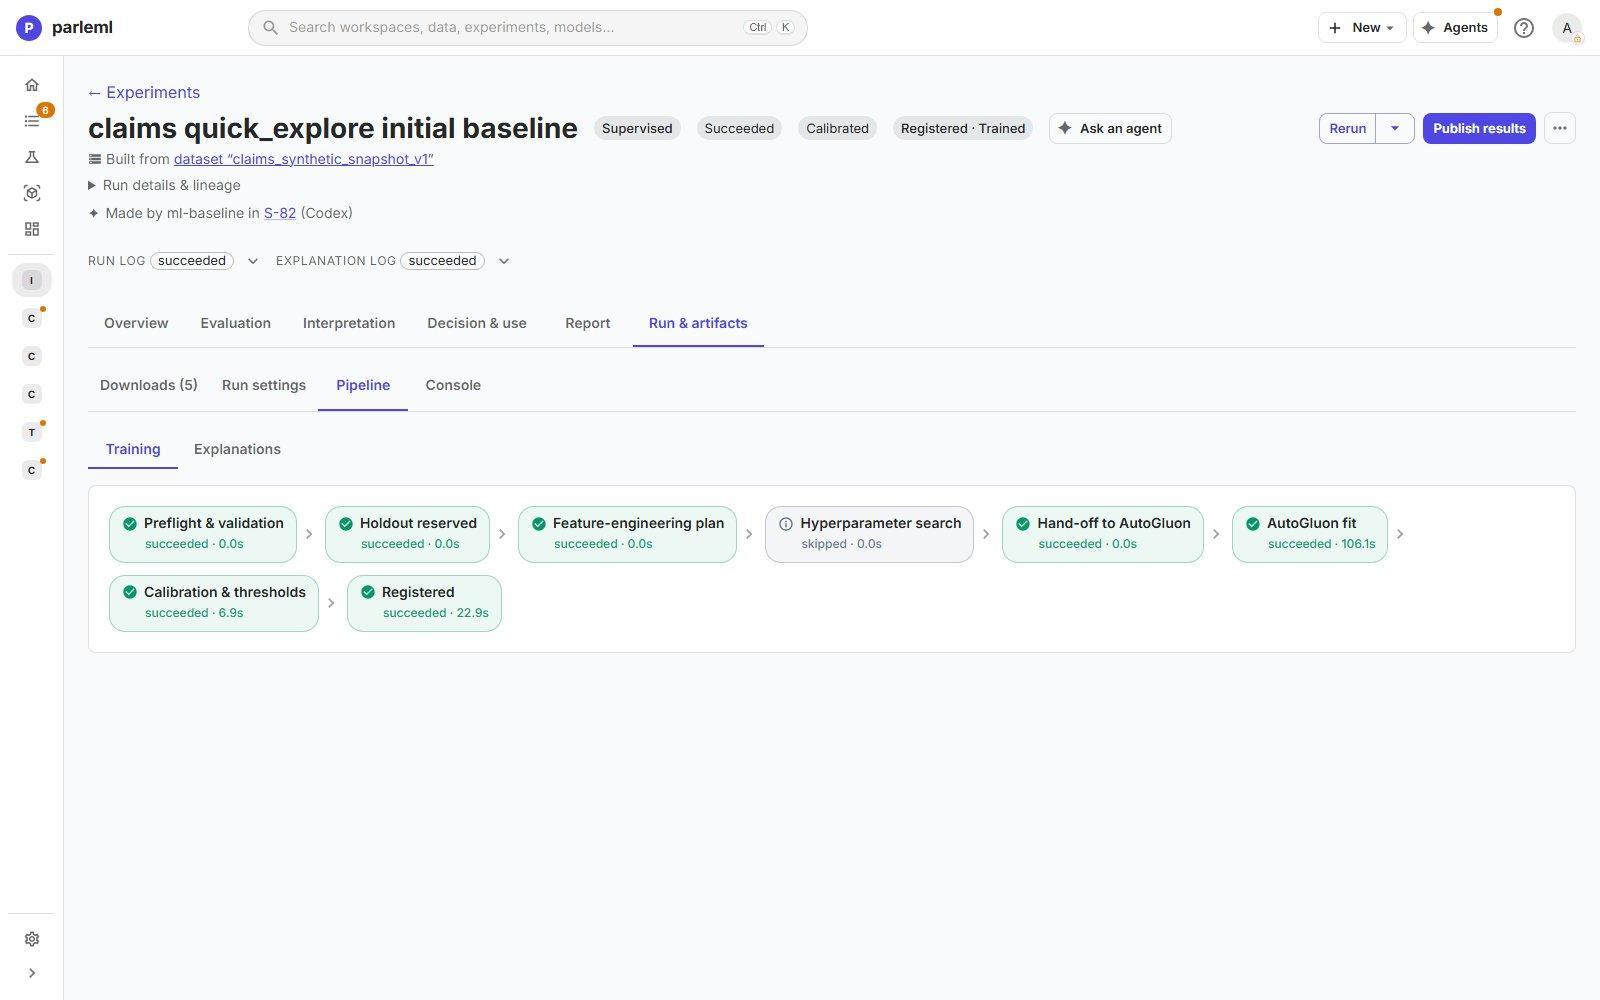The image size is (1600, 1000).
Task: Expand the Run log chevron
Action: click(253, 261)
